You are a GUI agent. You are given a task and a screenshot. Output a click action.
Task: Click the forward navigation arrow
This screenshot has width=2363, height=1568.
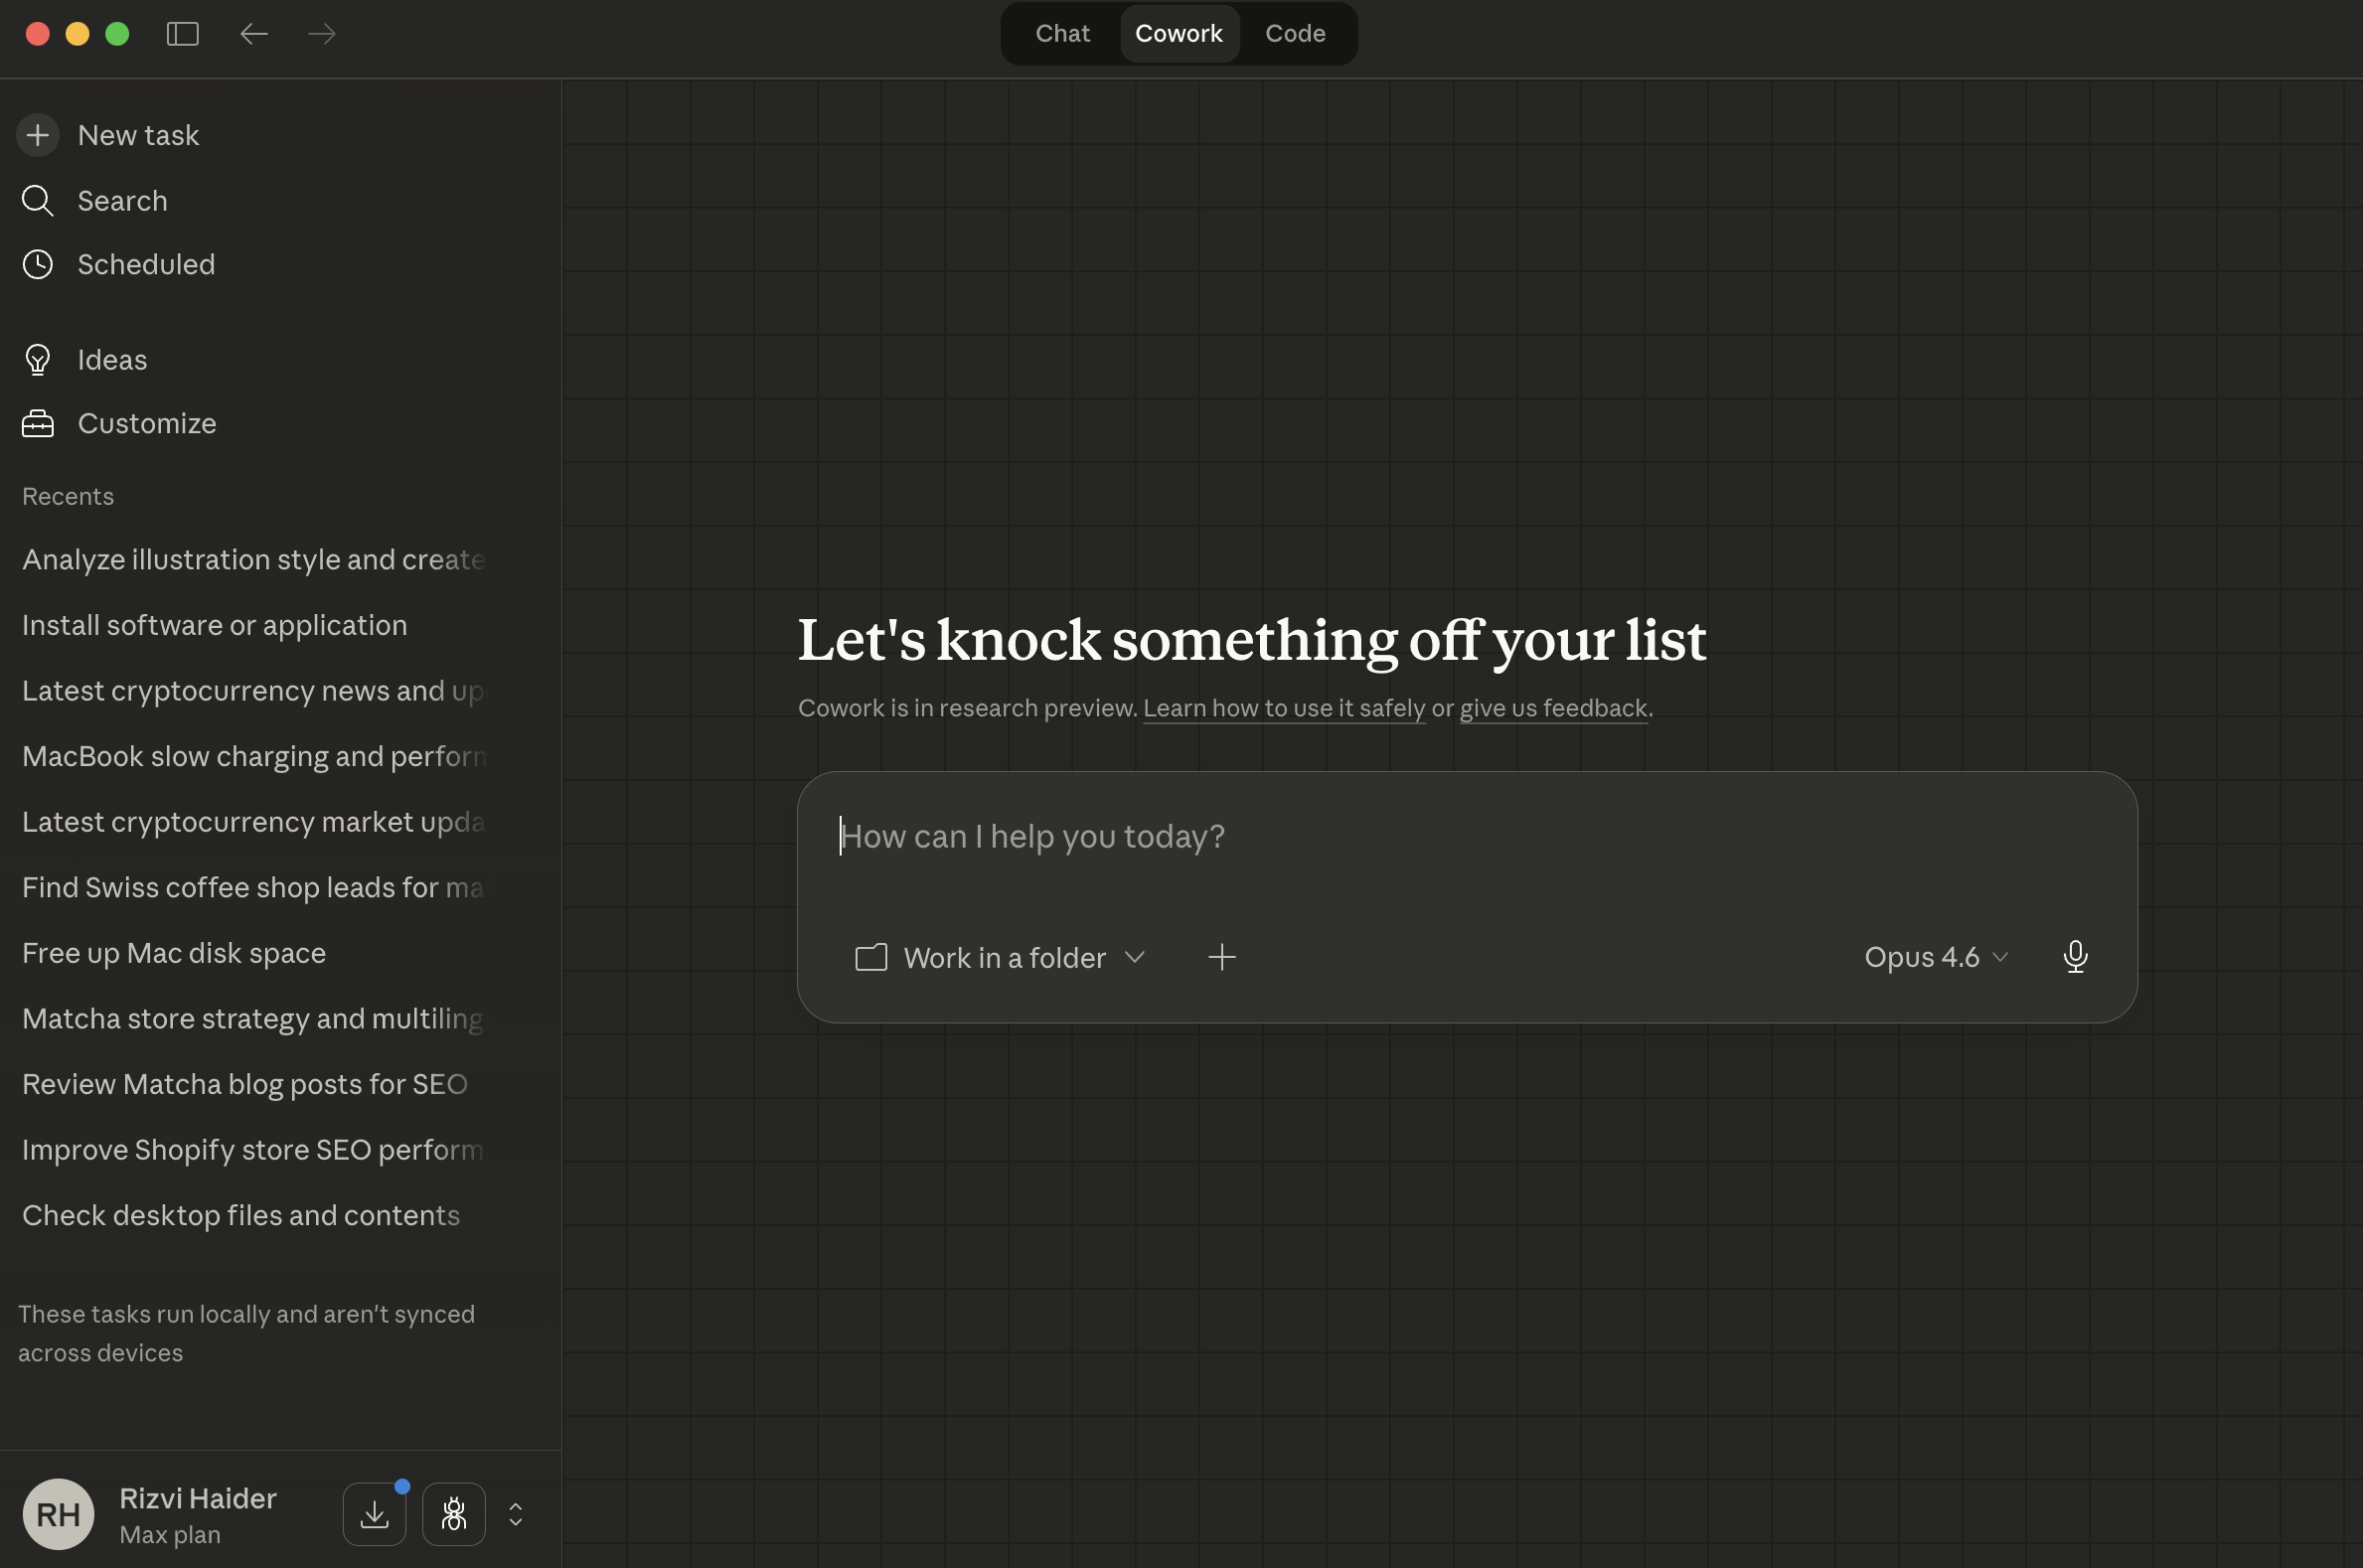coord(322,34)
